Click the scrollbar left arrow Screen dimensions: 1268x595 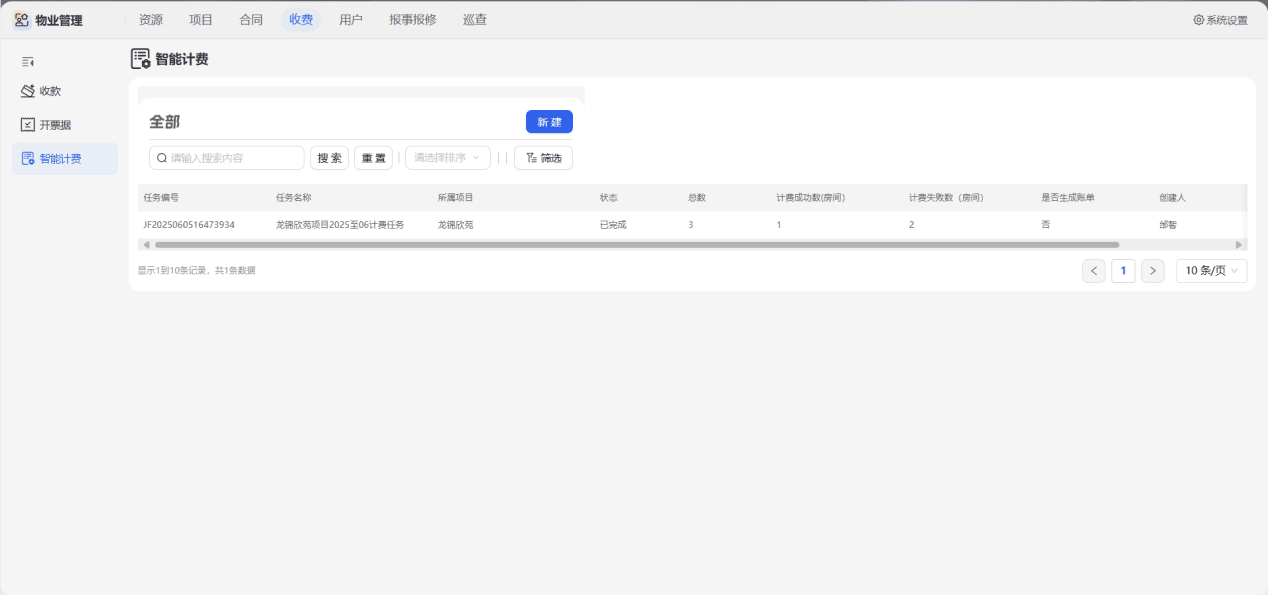click(x=146, y=244)
